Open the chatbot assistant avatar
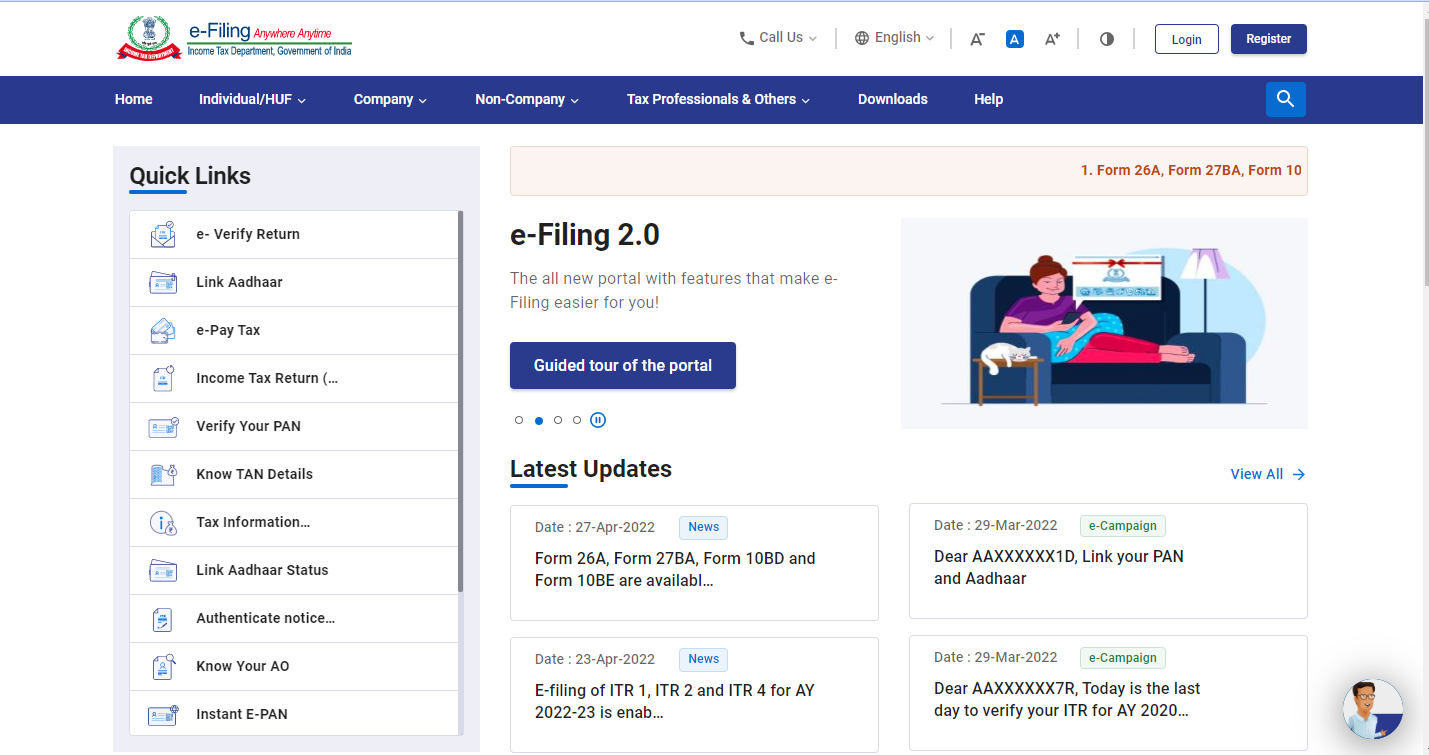The height and width of the screenshot is (755, 1429). [1373, 709]
